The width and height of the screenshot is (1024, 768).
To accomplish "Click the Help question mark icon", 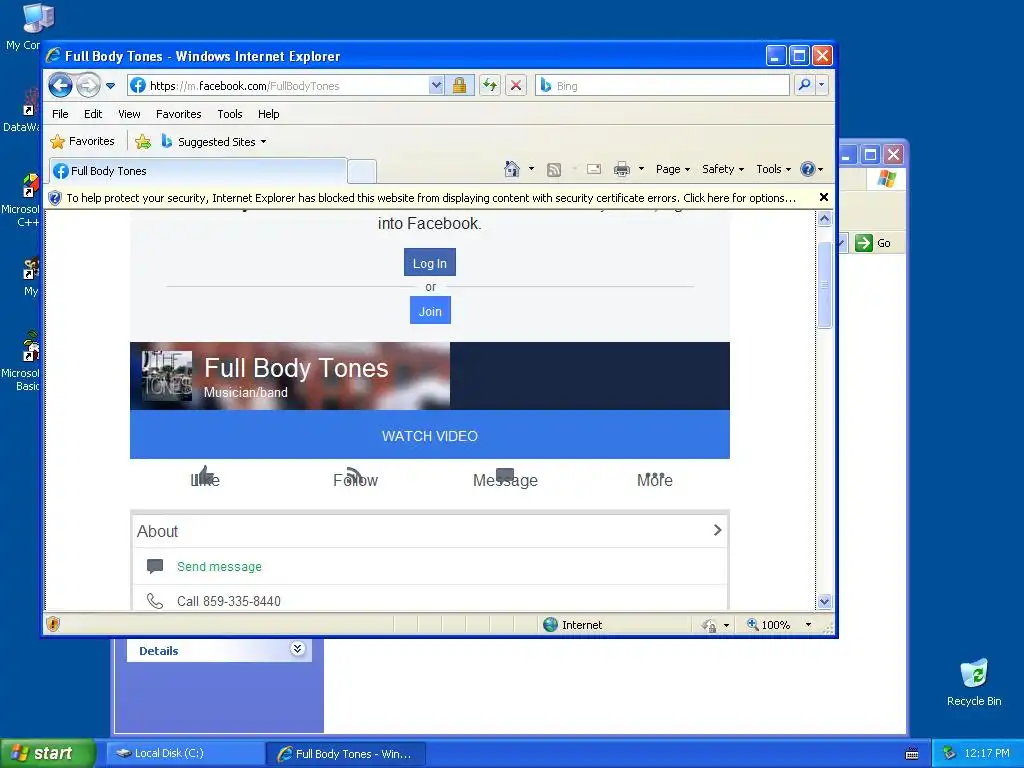I will pos(808,169).
